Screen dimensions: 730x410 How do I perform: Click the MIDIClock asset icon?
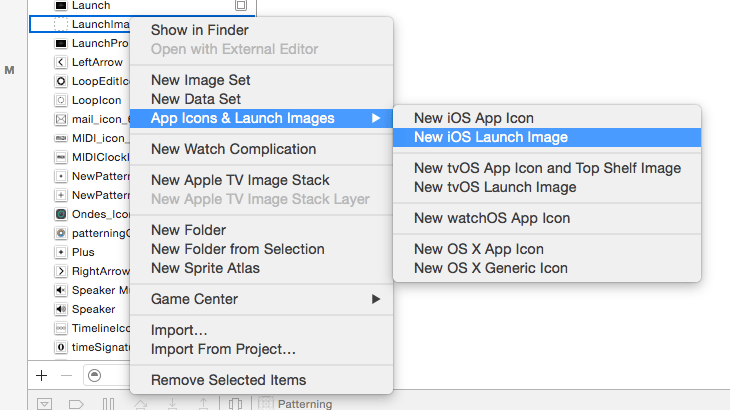[61, 157]
